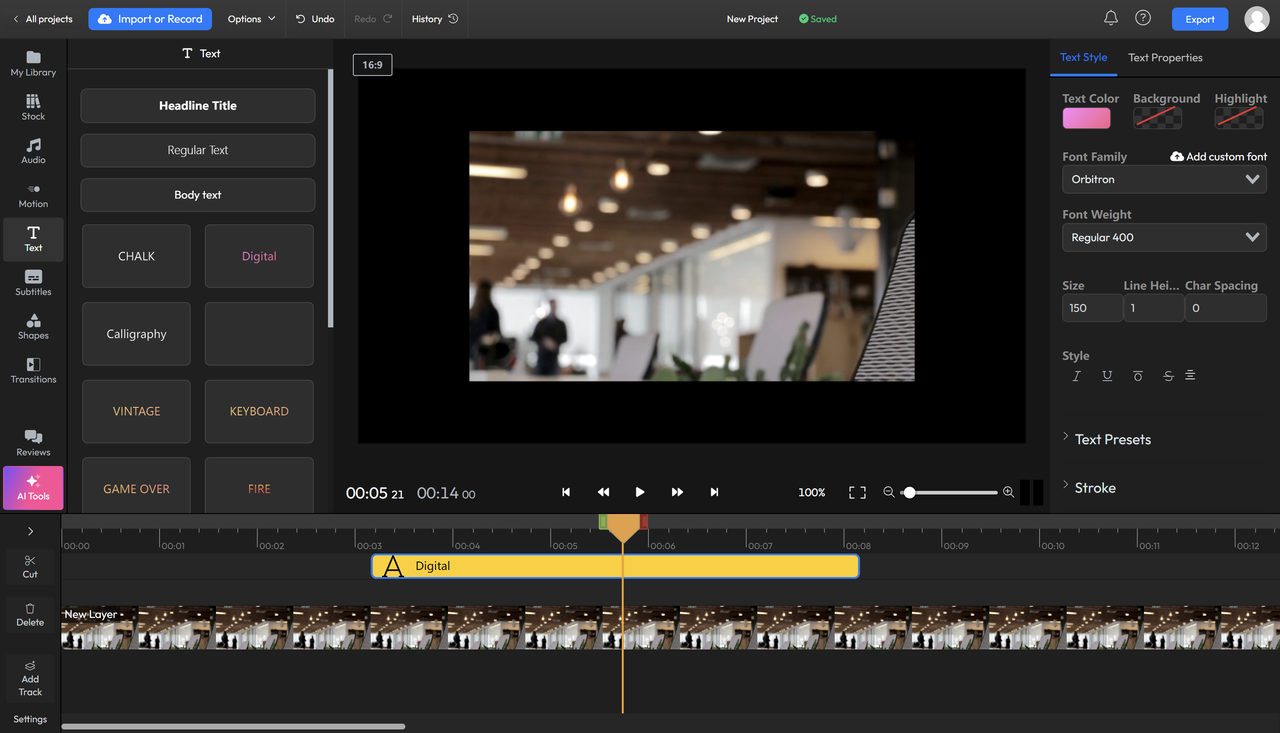The width and height of the screenshot is (1280, 733).
Task: Add Body text element
Action: tap(198, 195)
